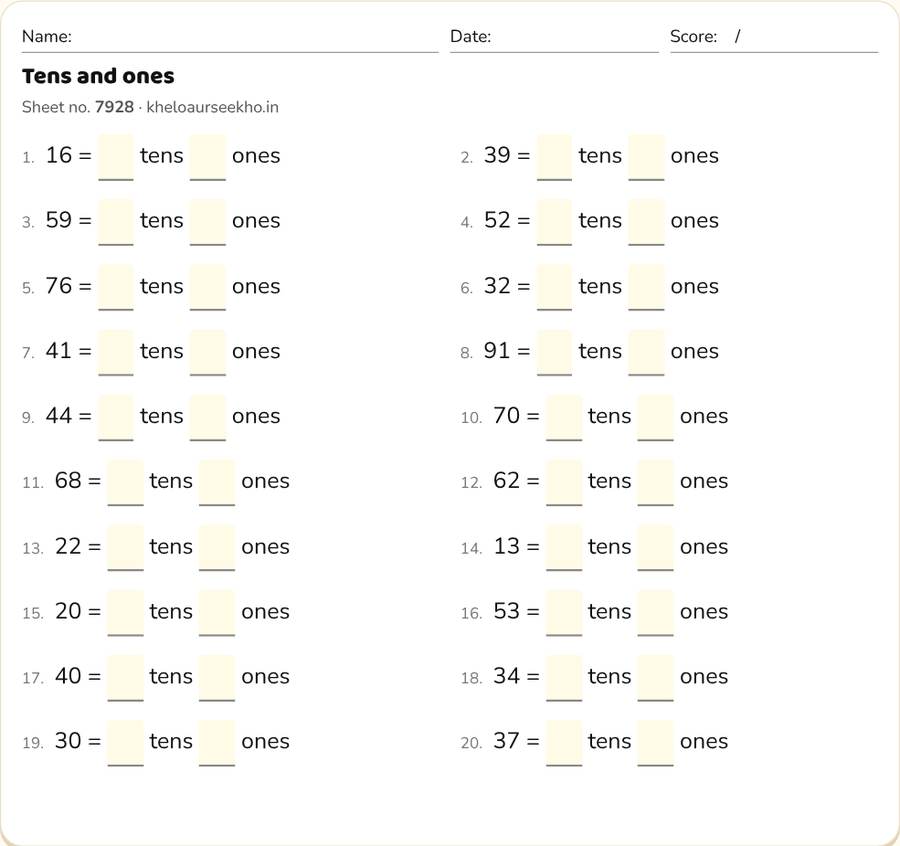Click the ones box for 68
The height and width of the screenshot is (846, 900).
pos(217,483)
